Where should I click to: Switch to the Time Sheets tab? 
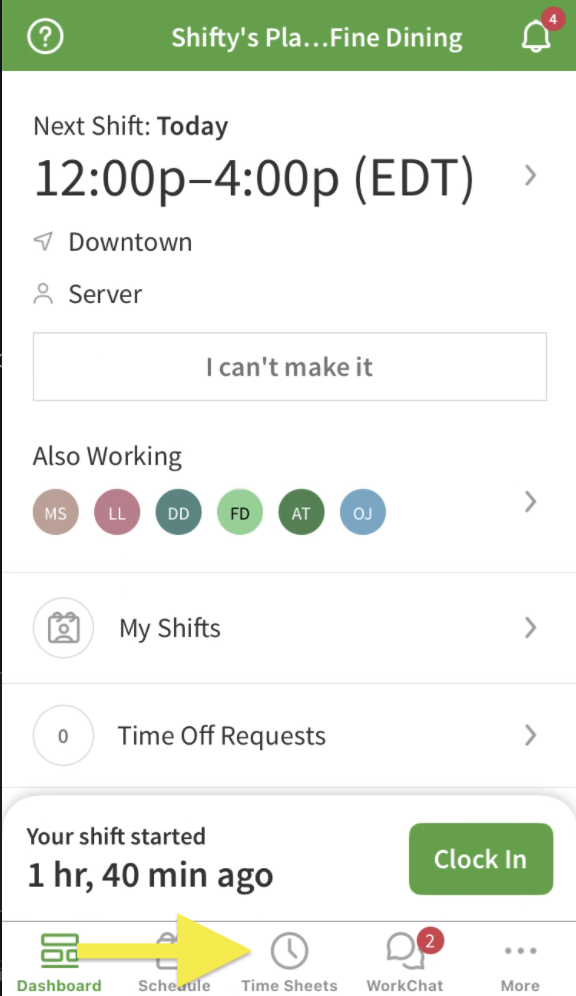tap(290, 962)
